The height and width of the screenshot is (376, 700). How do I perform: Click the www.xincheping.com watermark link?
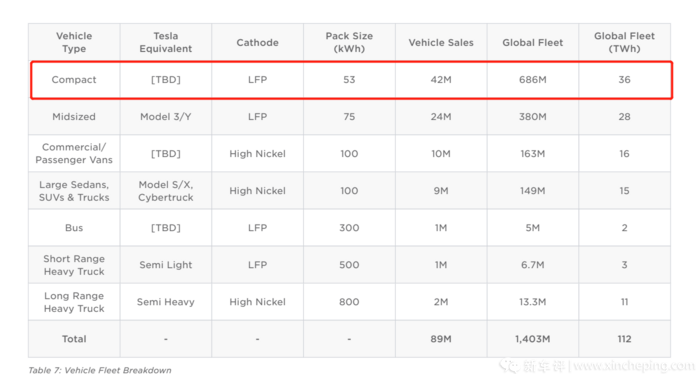(x=634, y=367)
